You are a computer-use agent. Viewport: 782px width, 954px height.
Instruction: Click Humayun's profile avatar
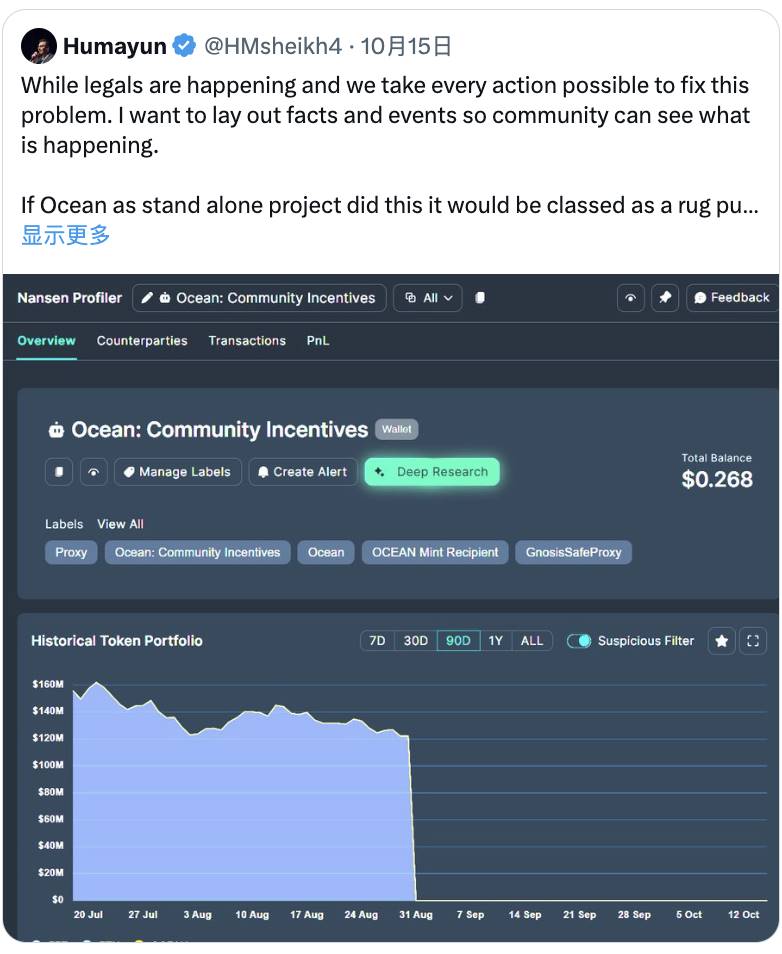(39, 46)
